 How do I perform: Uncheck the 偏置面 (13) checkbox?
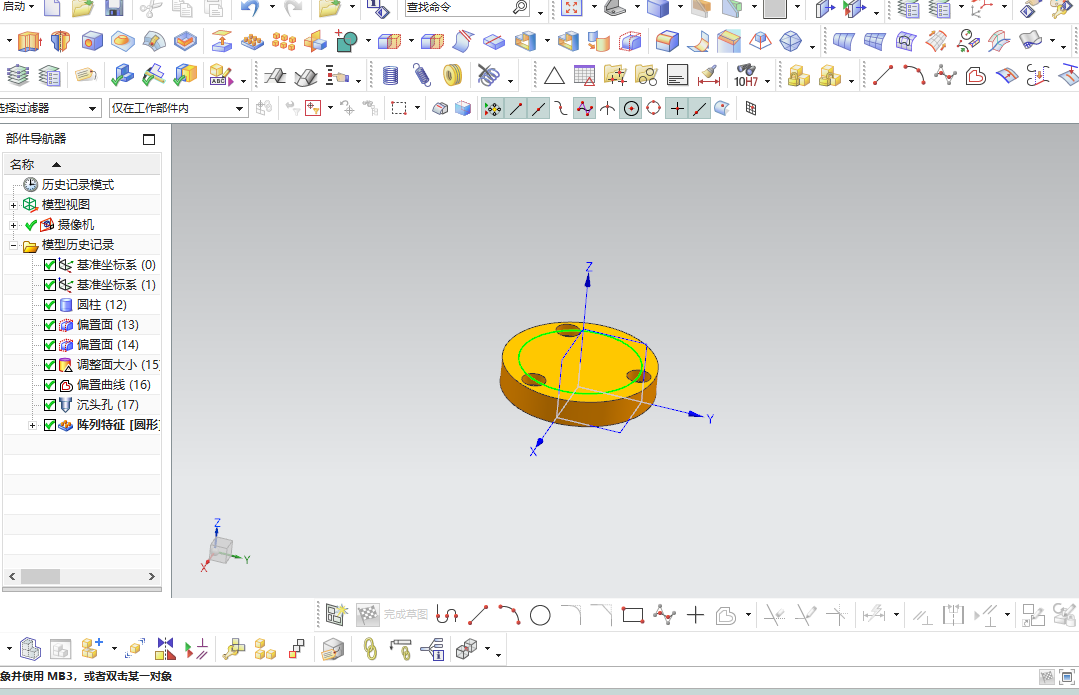50,325
